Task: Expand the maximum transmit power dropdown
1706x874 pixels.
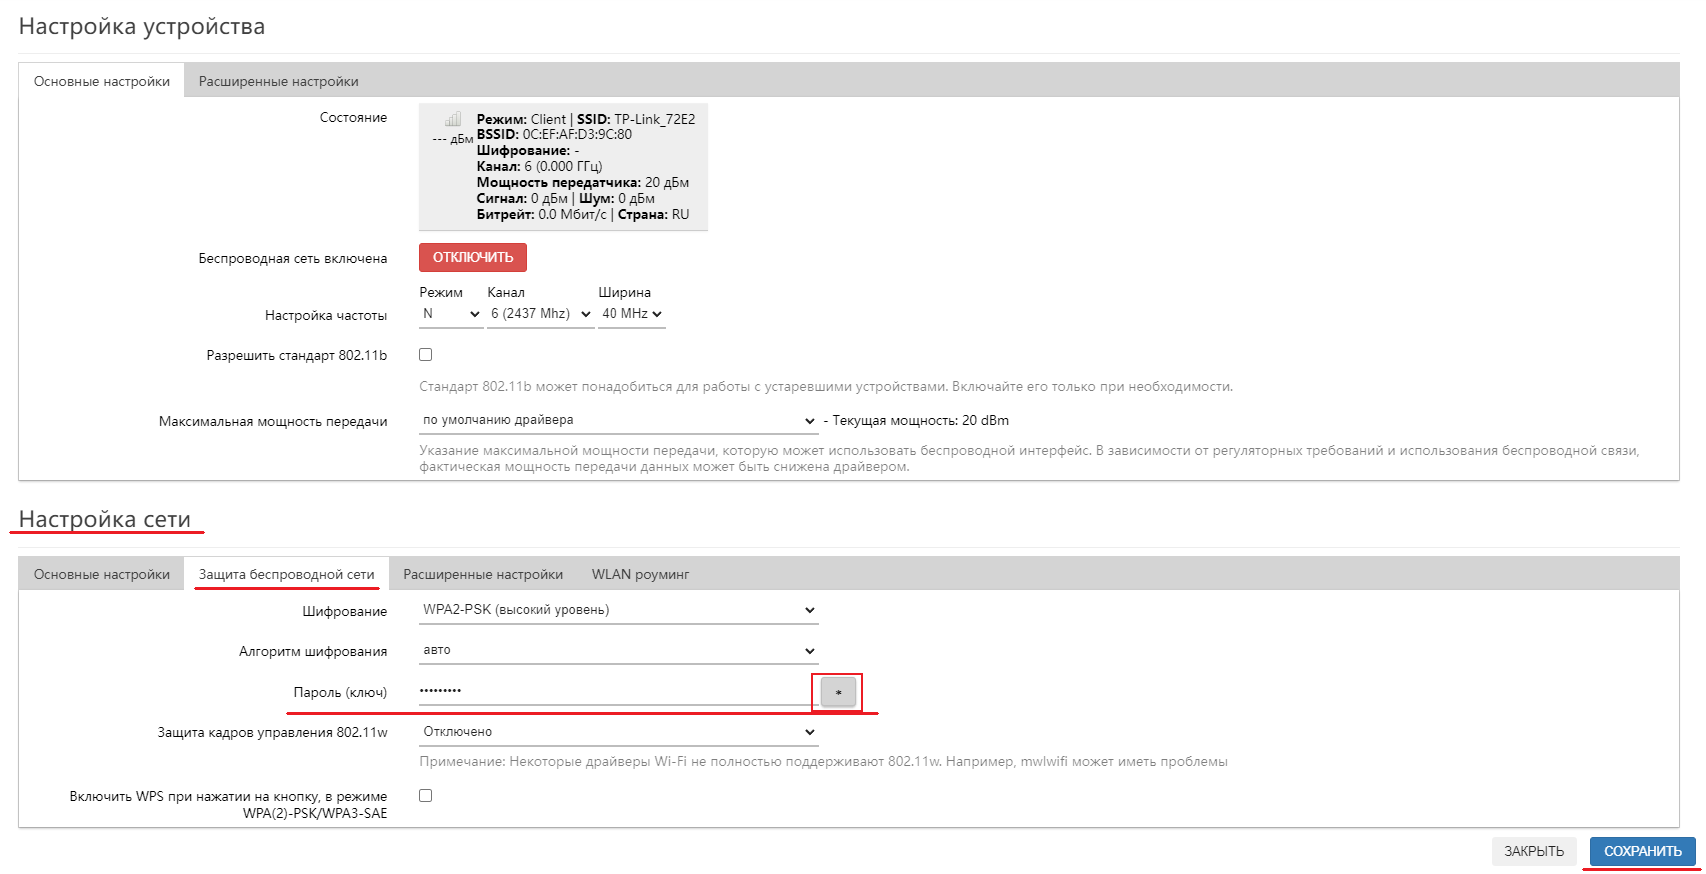Action: coord(618,421)
